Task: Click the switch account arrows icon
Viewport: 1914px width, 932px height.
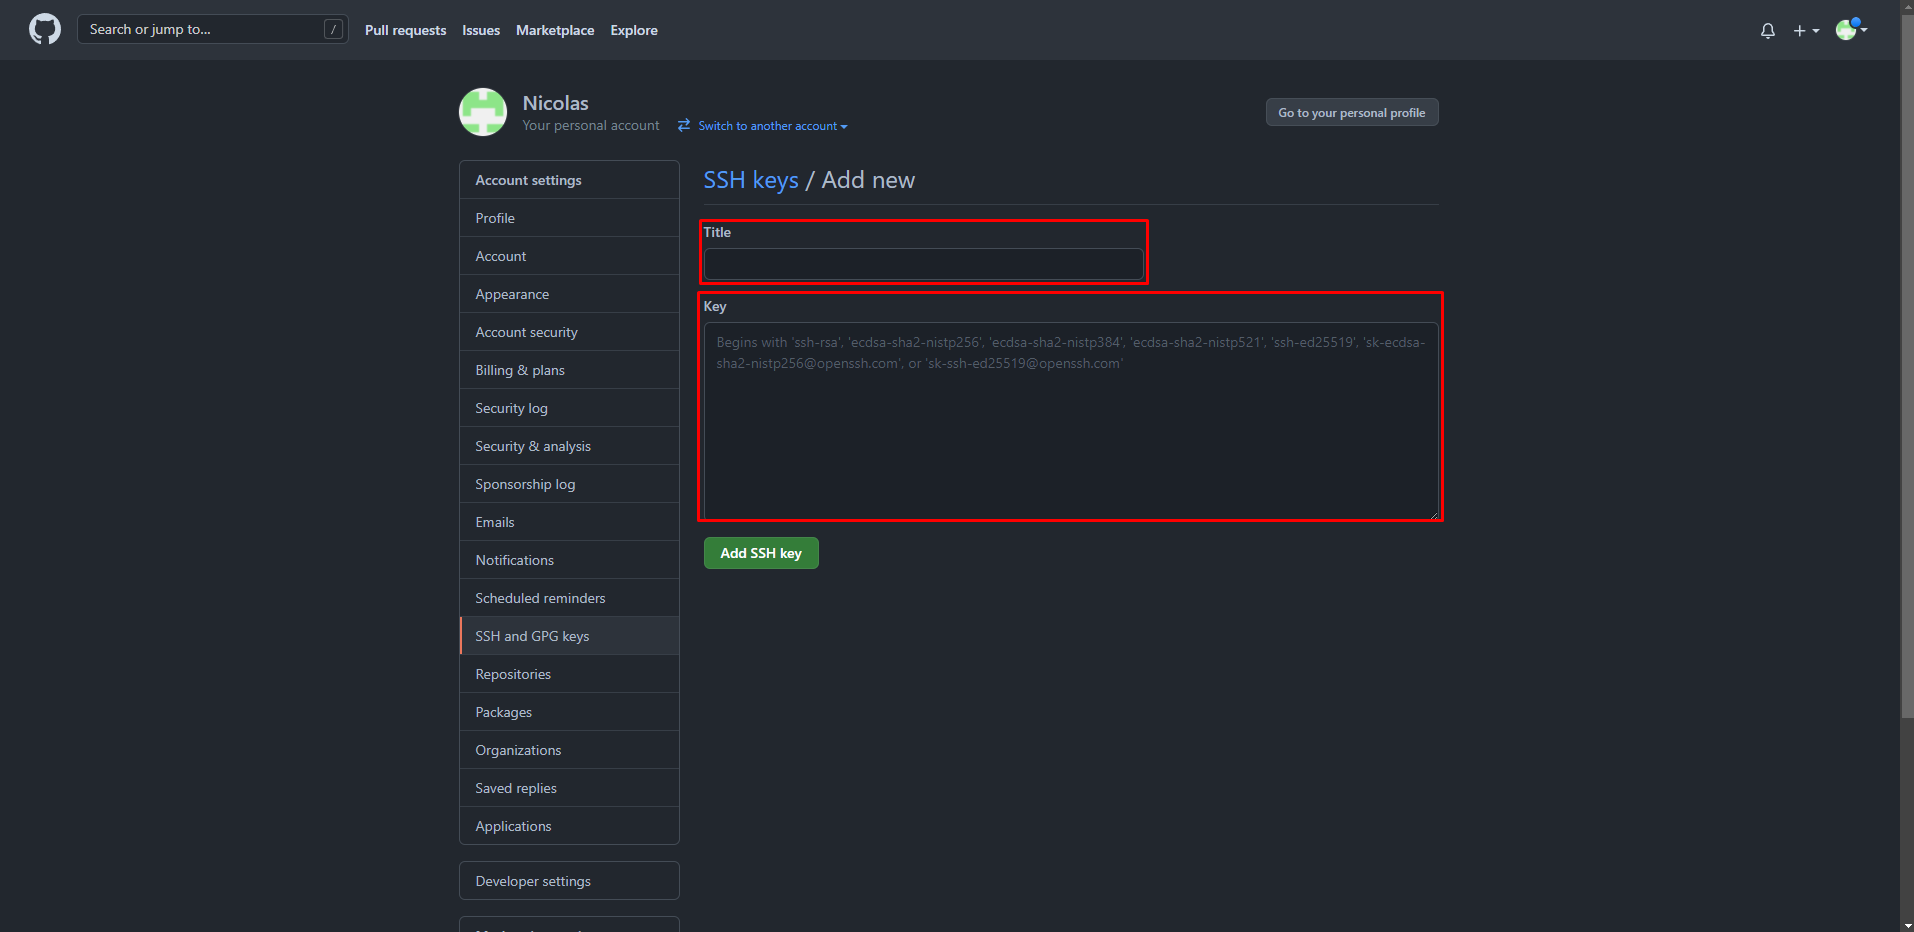Action: point(684,126)
